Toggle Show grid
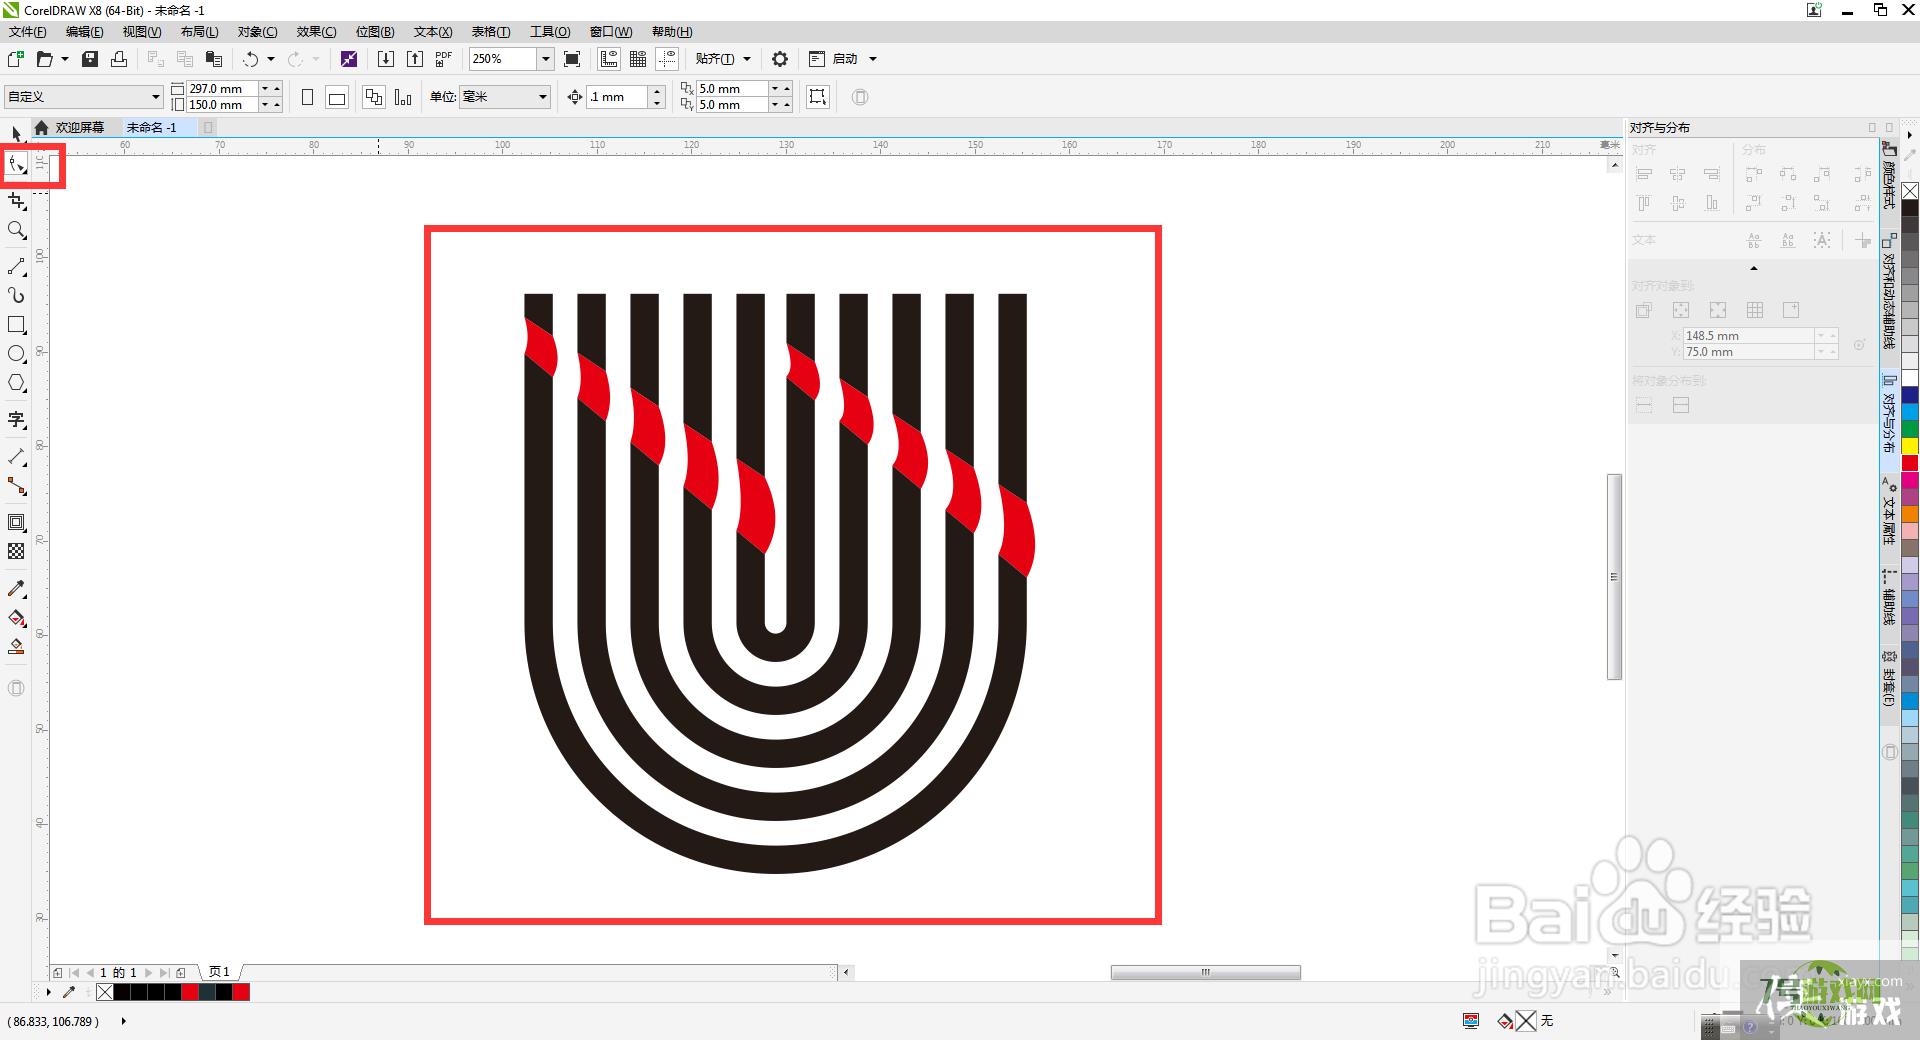The image size is (1920, 1040). (x=638, y=59)
